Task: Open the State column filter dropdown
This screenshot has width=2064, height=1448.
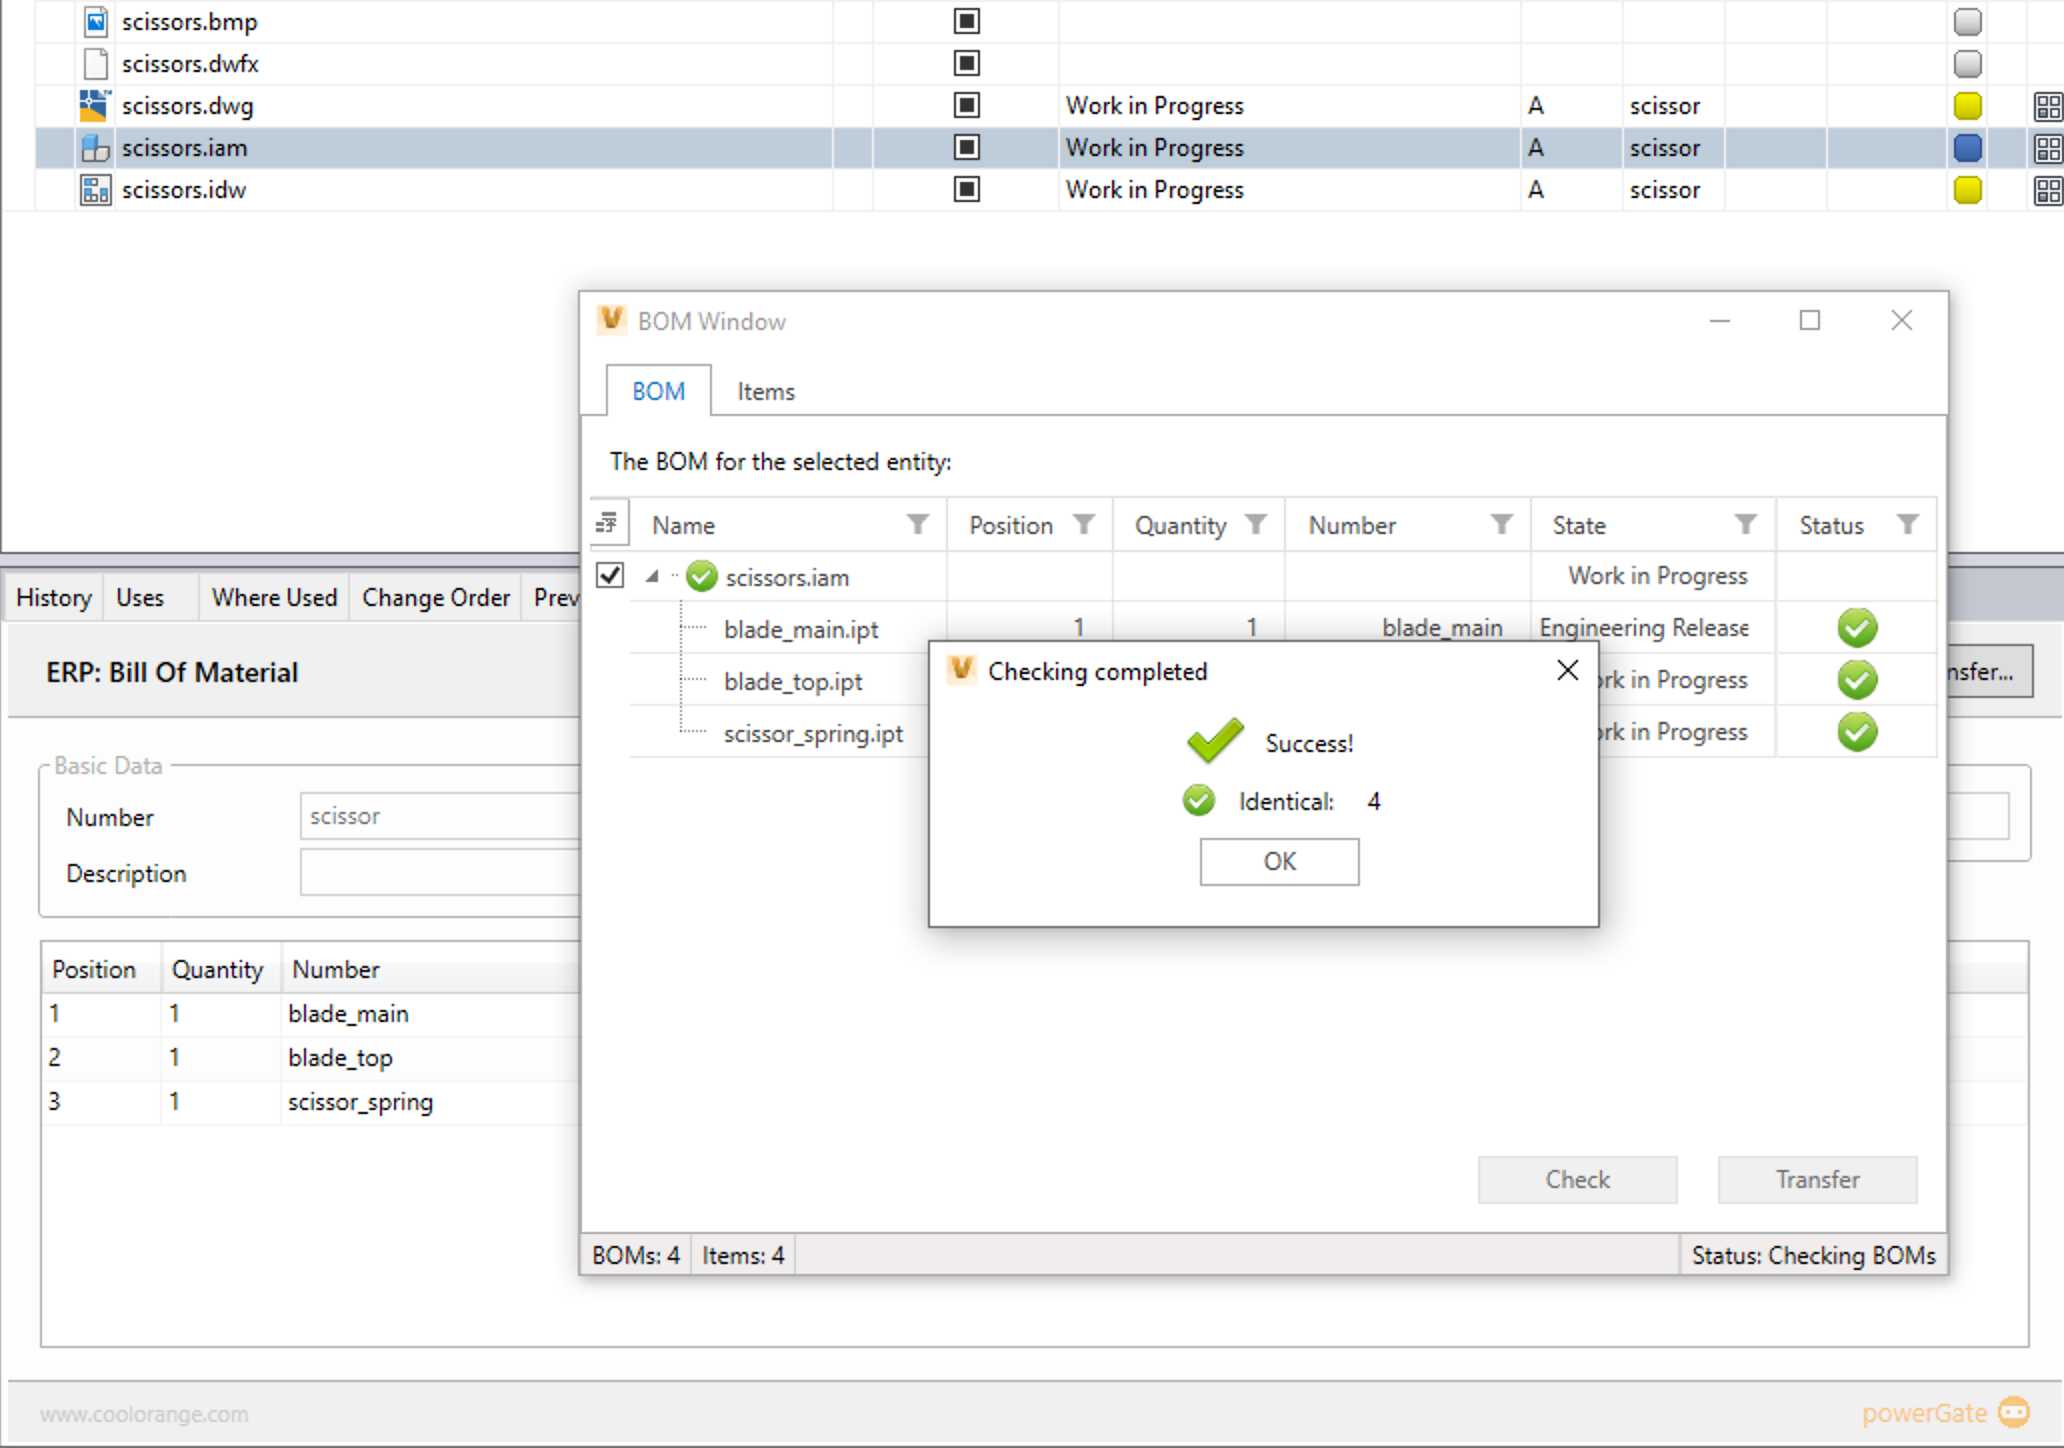Action: click(1745, 524)
